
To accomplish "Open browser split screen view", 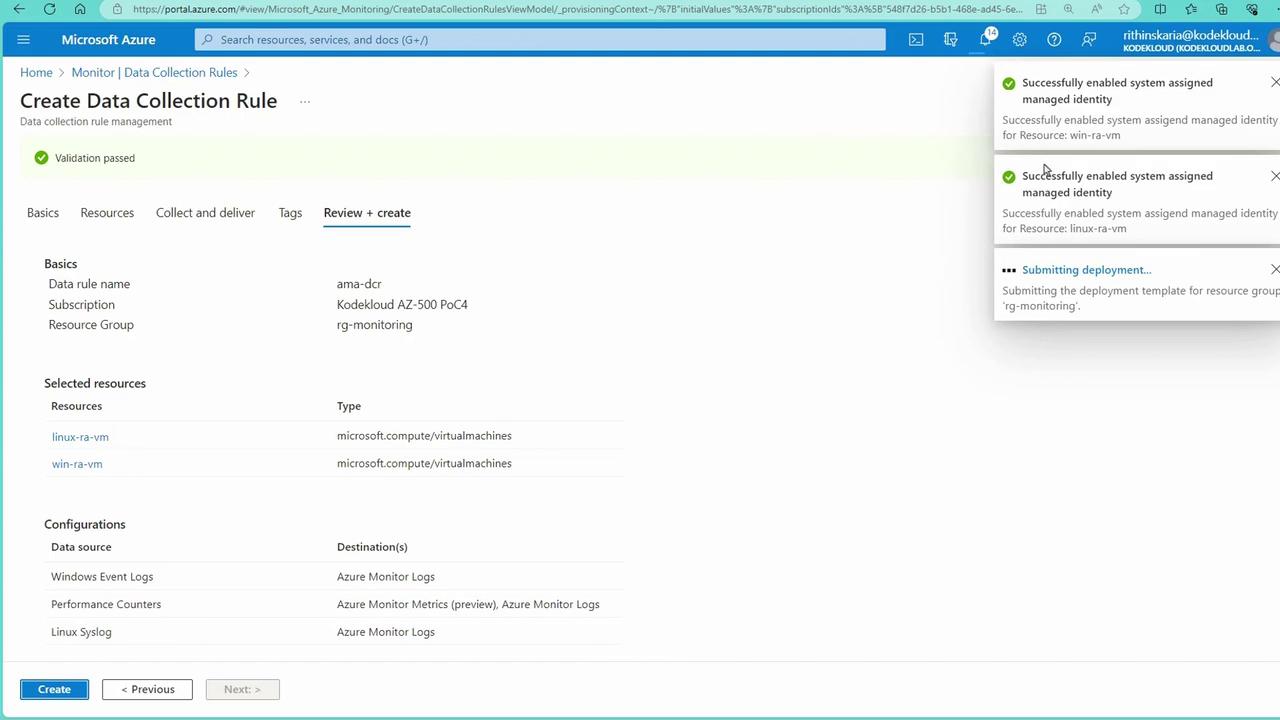I will point(1160,9).
